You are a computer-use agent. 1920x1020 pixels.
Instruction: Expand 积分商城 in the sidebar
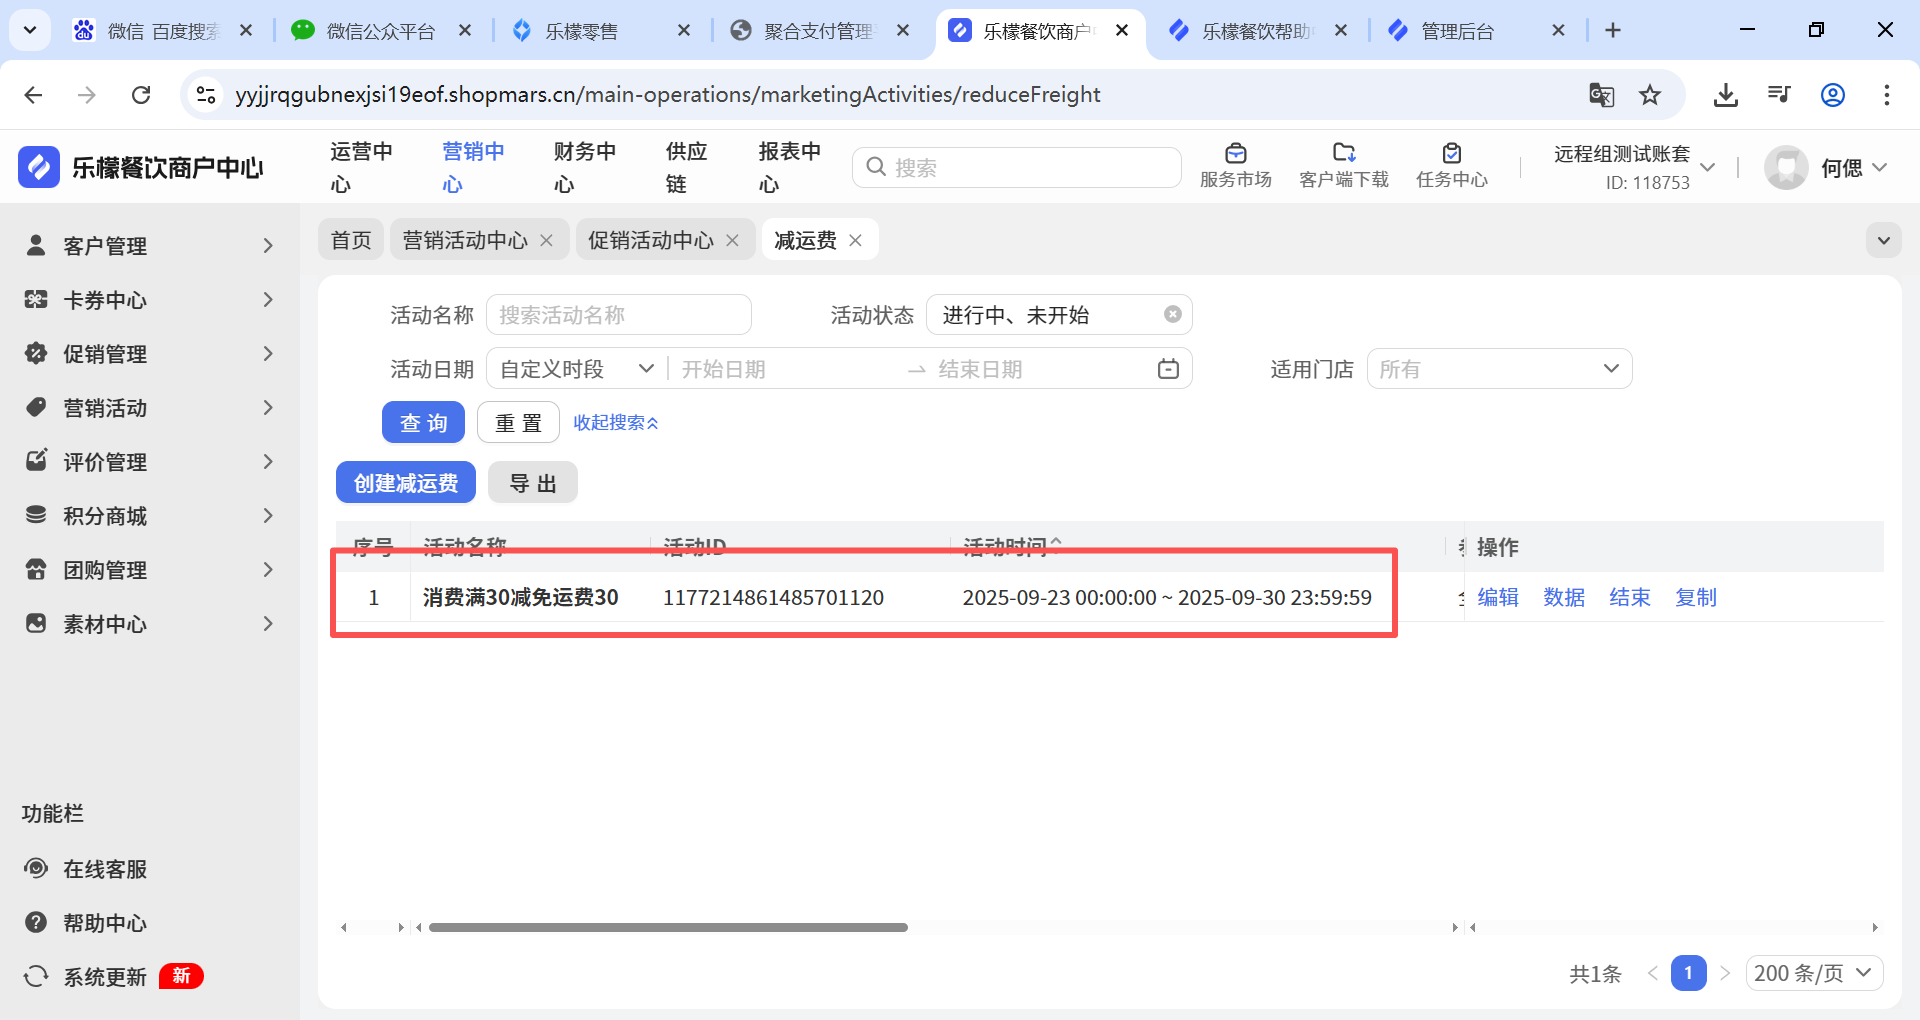coord(150,515)
